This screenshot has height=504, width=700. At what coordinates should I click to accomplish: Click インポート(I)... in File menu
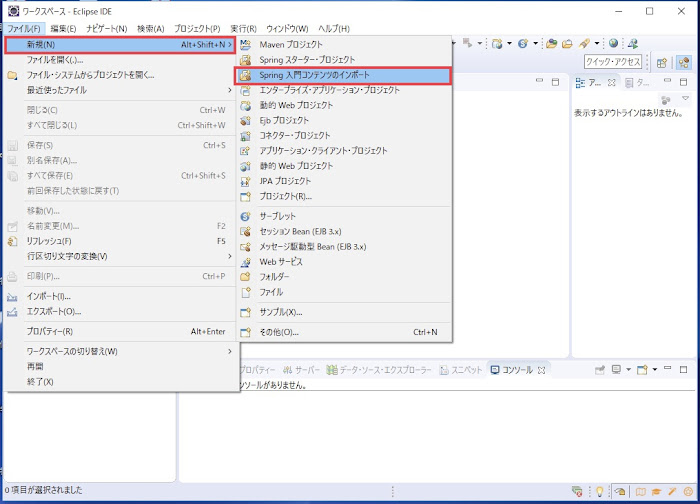click(121, 296)
